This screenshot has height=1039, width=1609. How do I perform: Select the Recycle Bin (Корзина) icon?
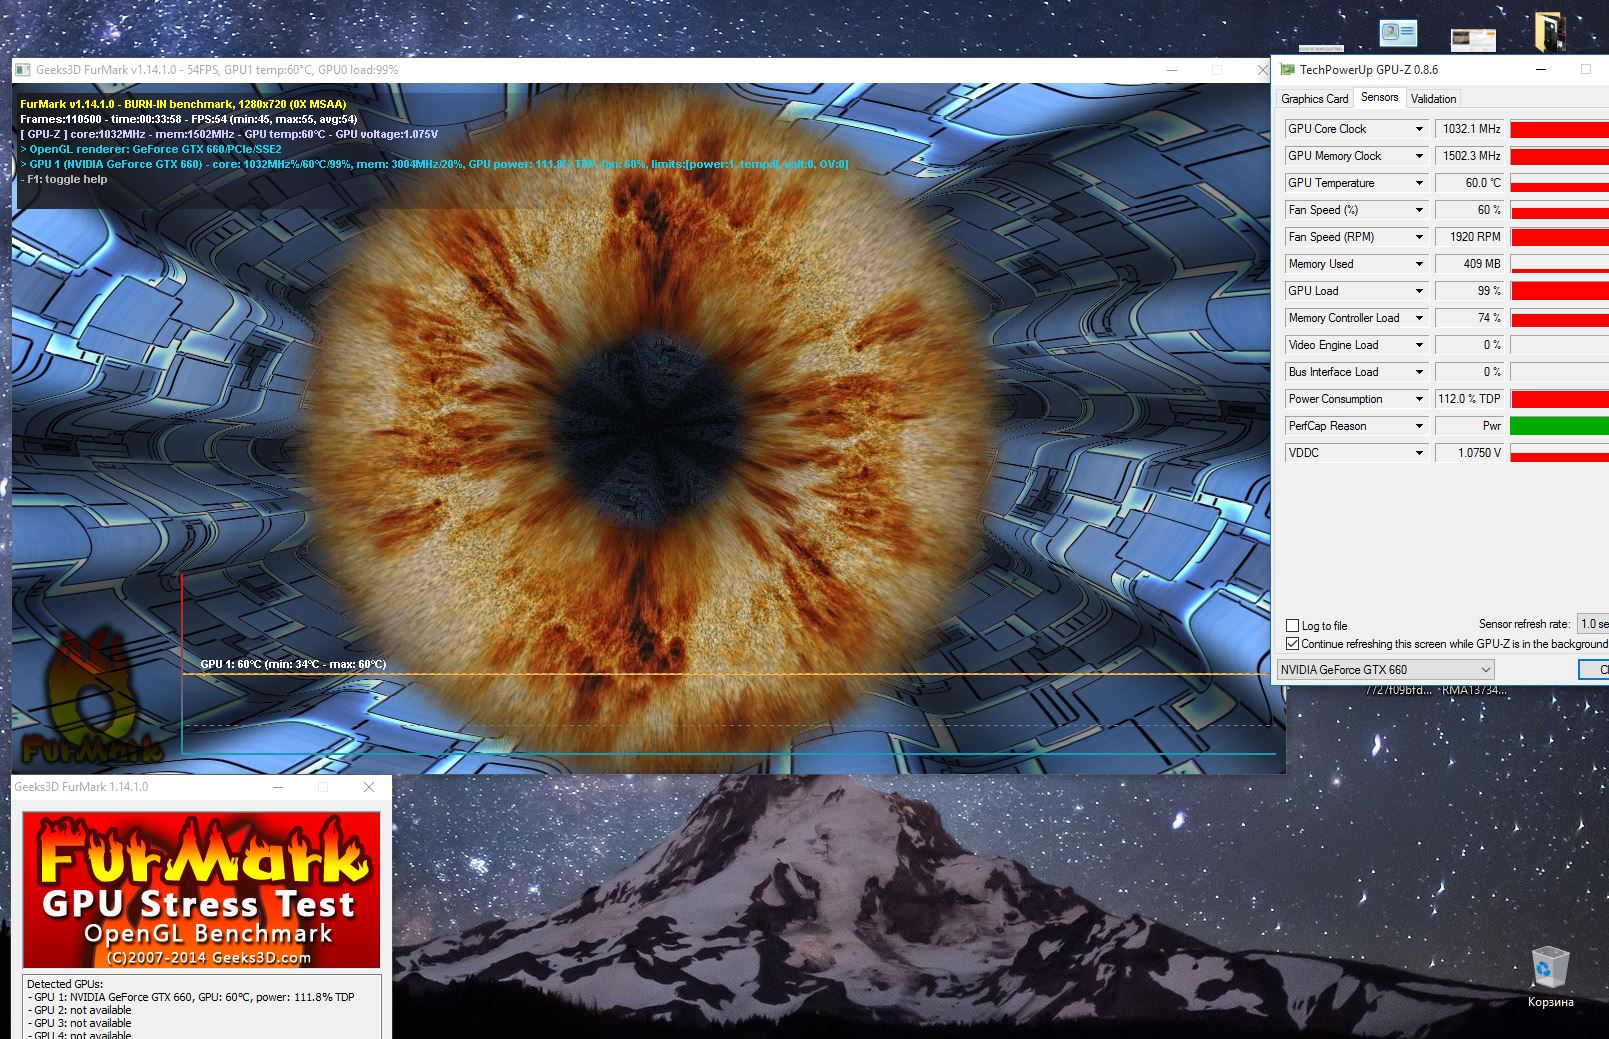click(x=1550, y=976)
